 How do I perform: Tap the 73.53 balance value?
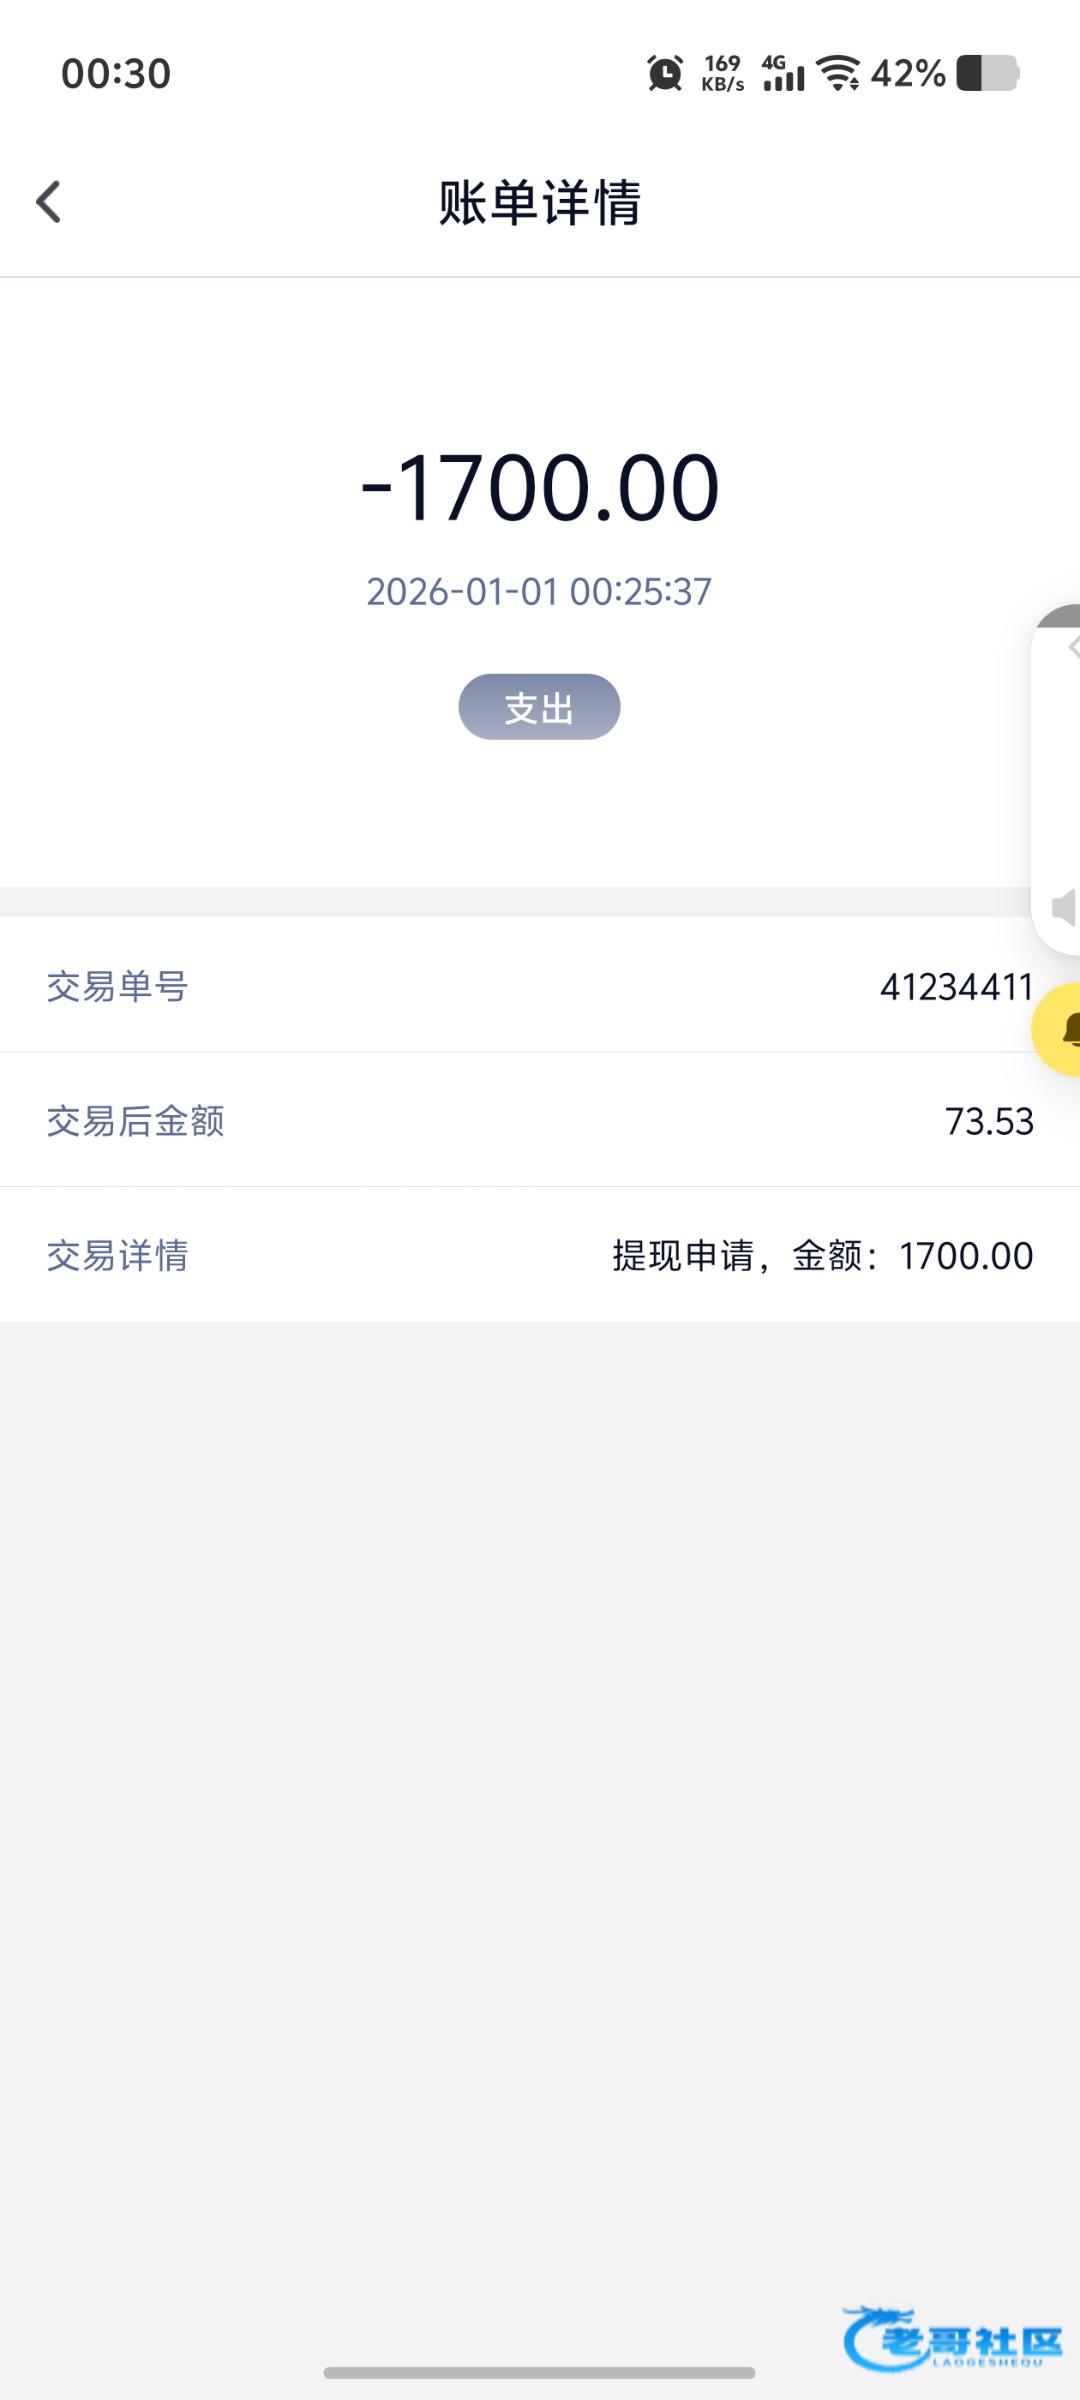click(989, 1121)
